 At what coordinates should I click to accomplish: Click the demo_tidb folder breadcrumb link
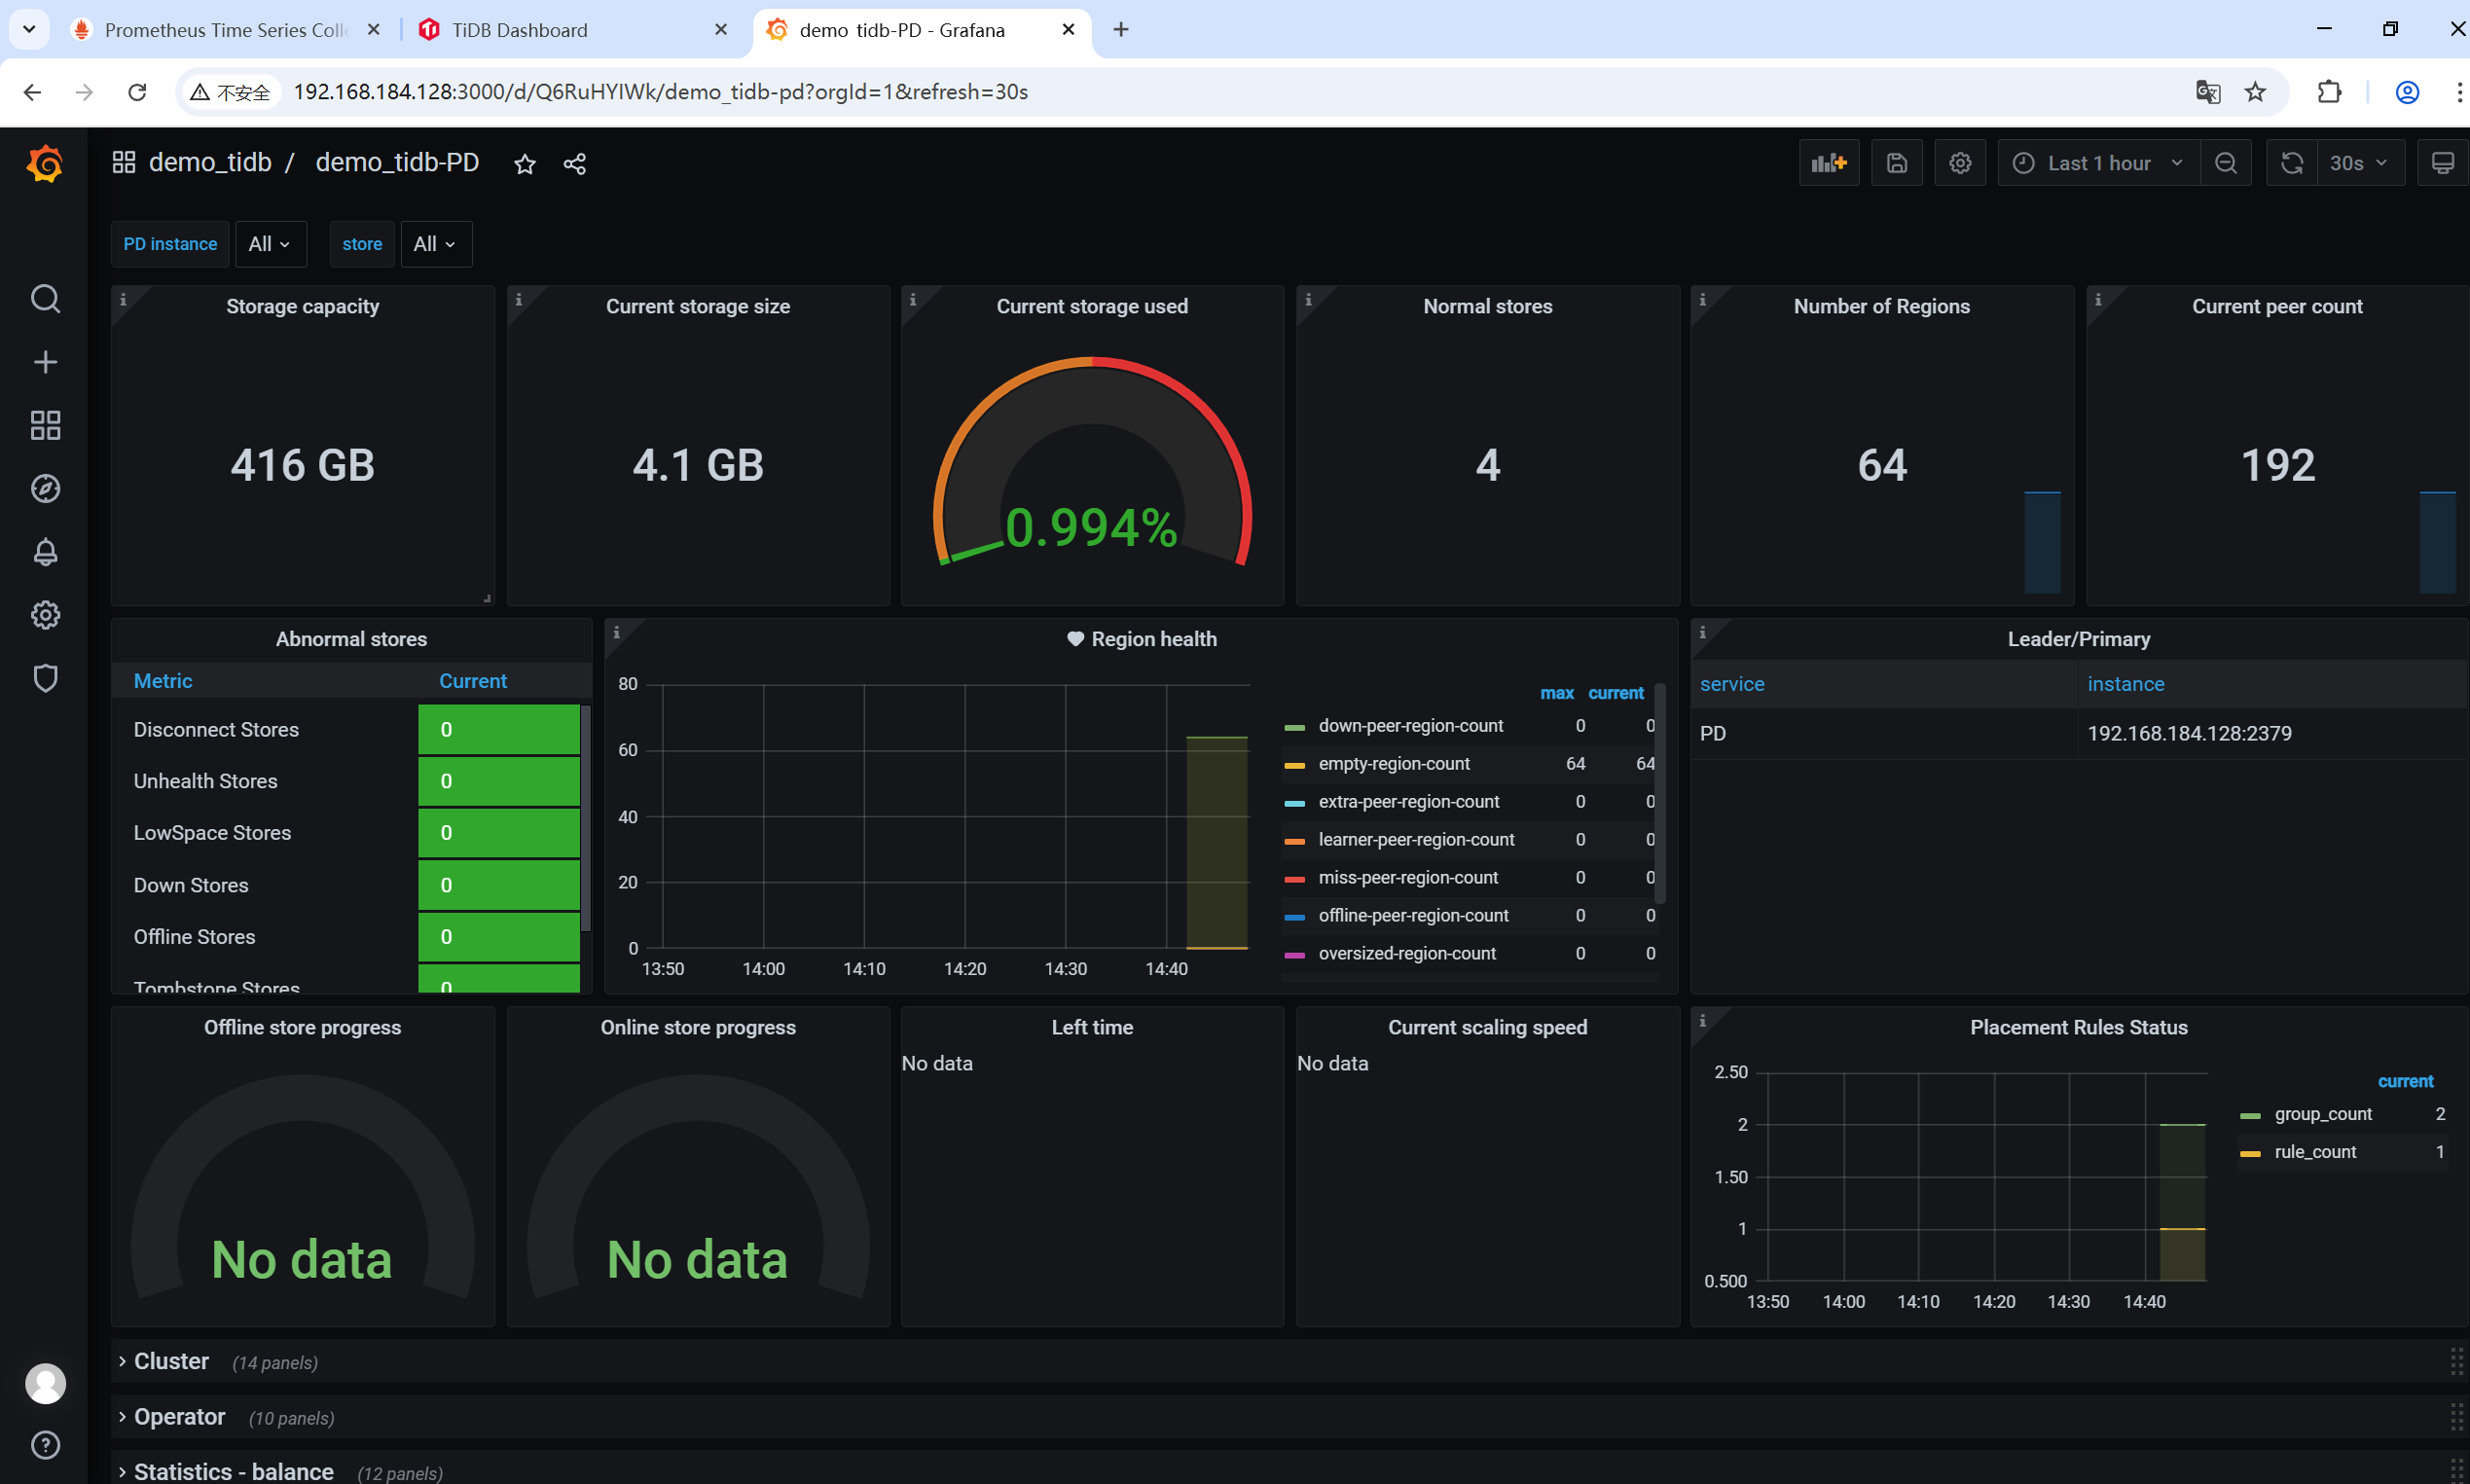210,162
